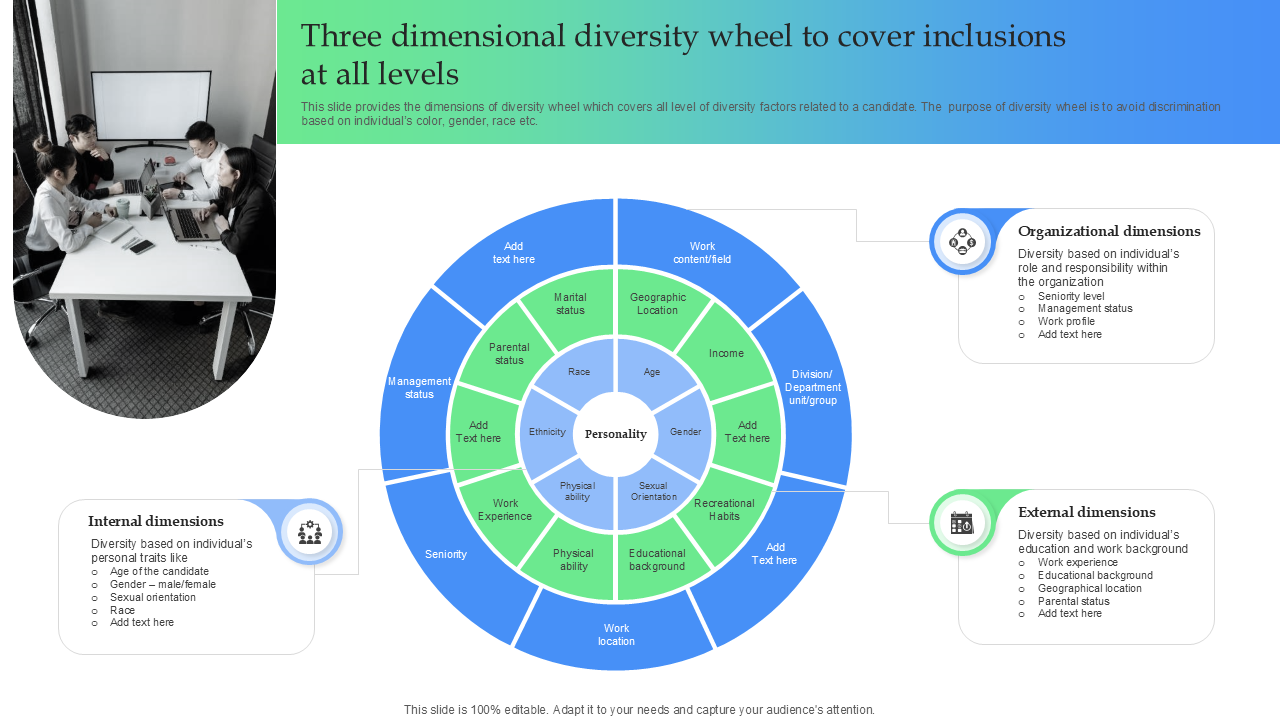Viewport: 1280px width, 720px height.
Task: Click the Internal dimensions heading
Action: 156,522
